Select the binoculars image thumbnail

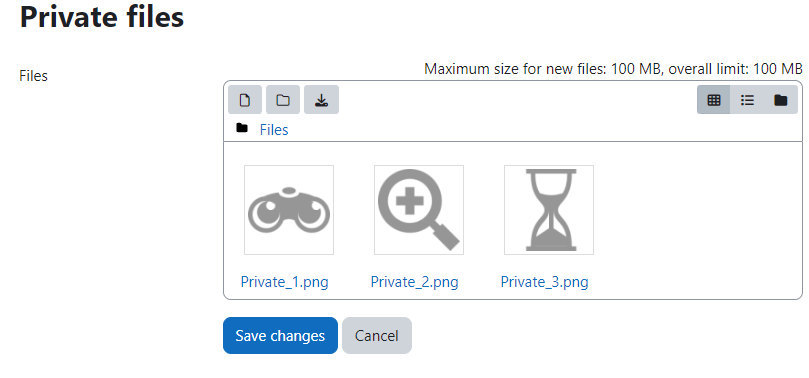289,210
